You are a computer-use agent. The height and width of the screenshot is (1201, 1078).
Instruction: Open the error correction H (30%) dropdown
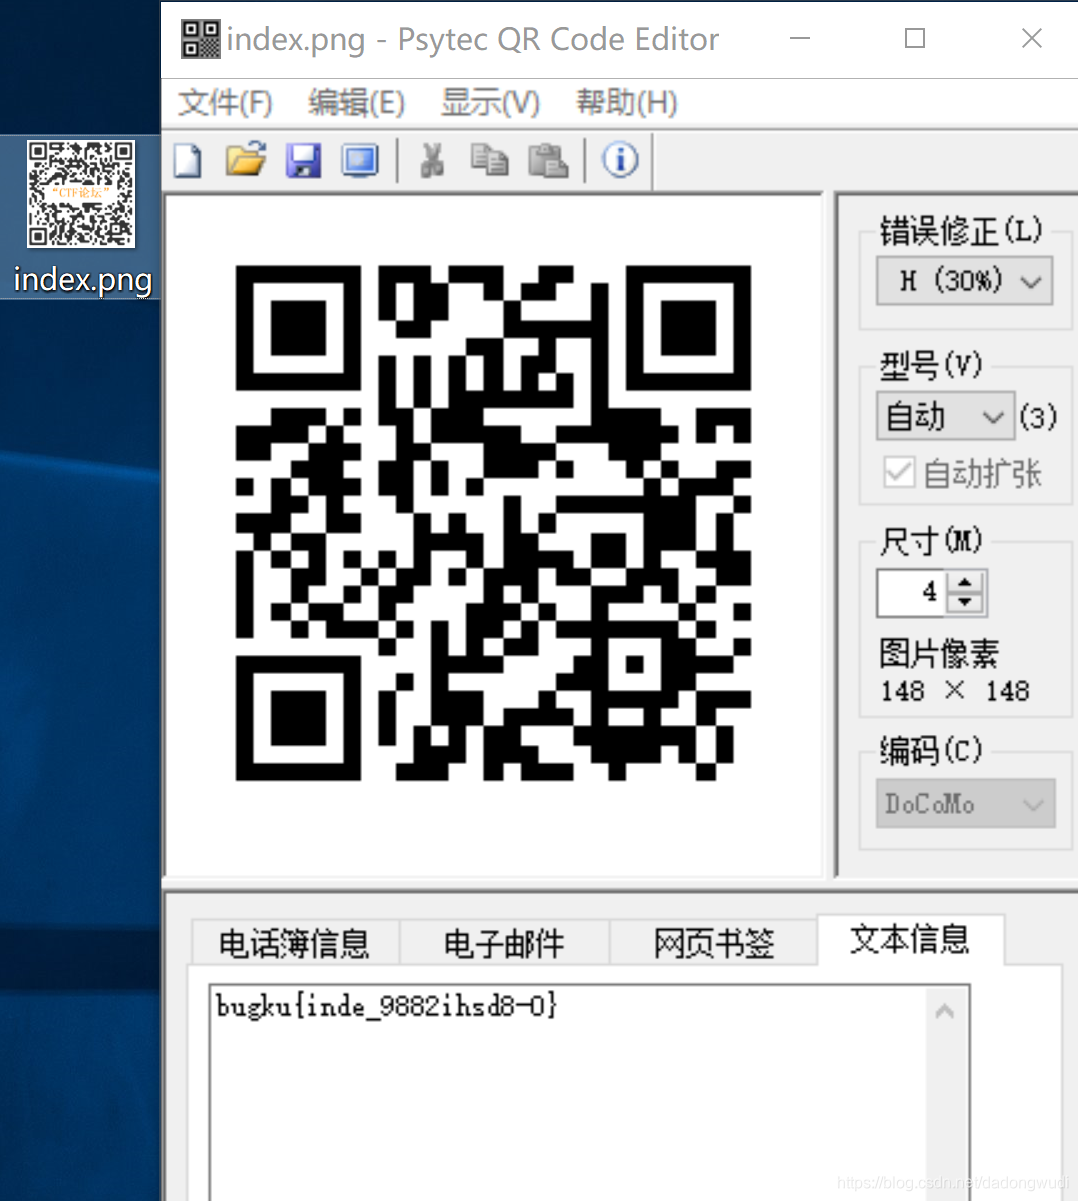click(x=964, y=281)
